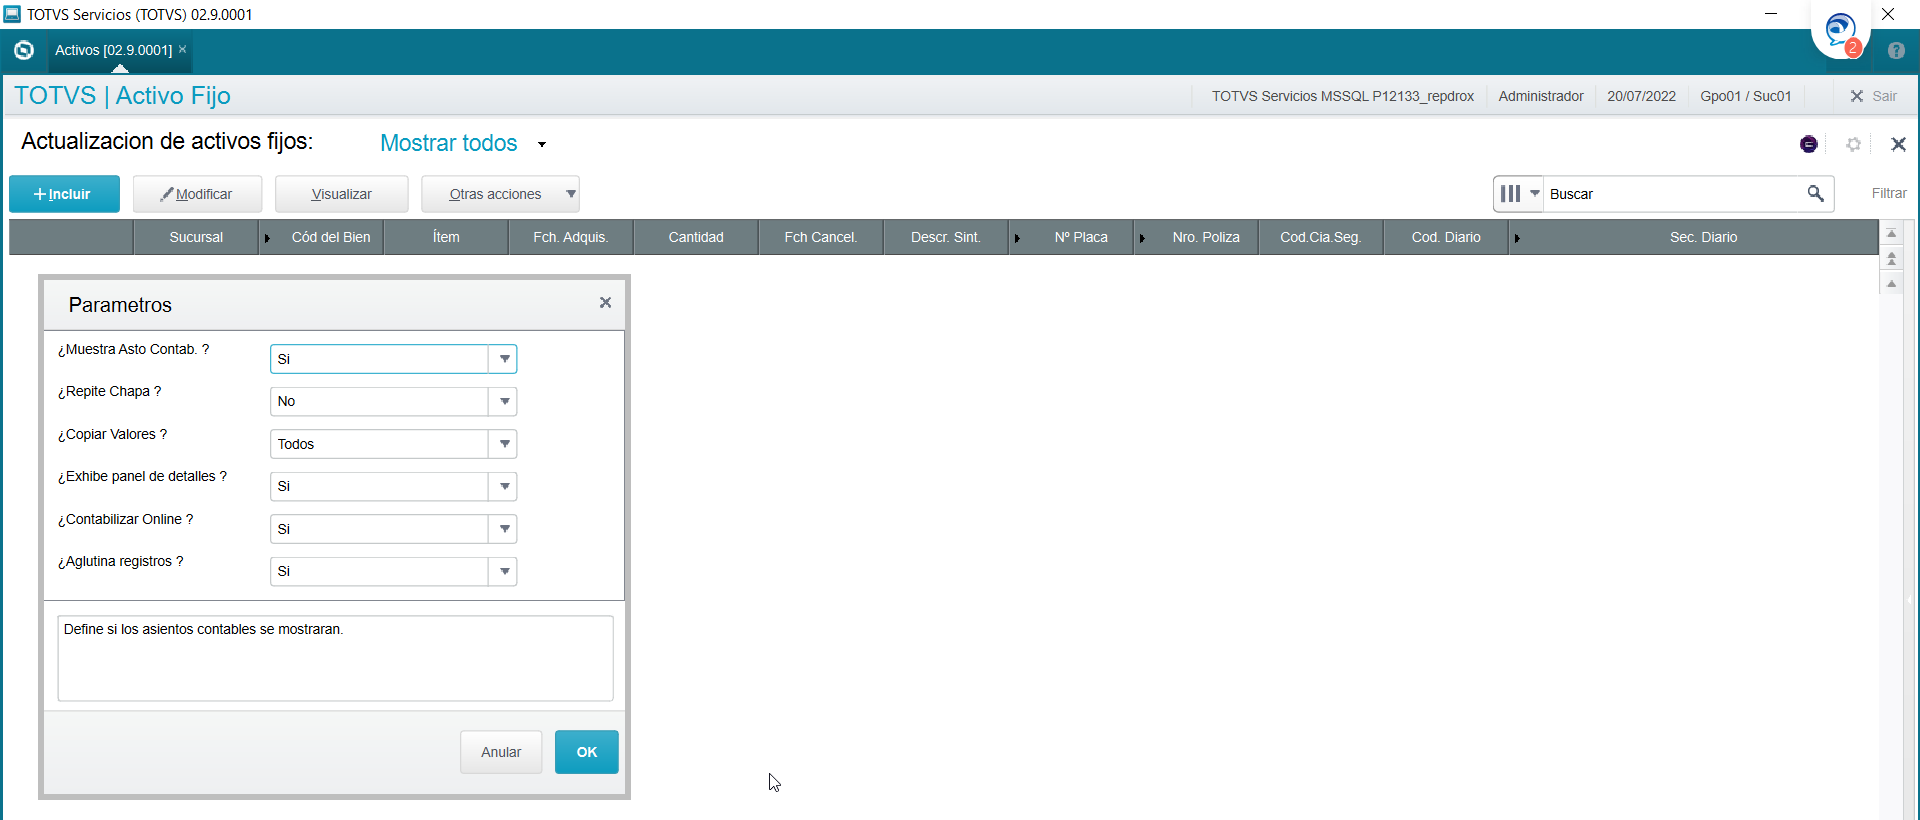Open the Repite Chapa dropdown
The width and height of the screenshot is (1920, 820).
504,401
